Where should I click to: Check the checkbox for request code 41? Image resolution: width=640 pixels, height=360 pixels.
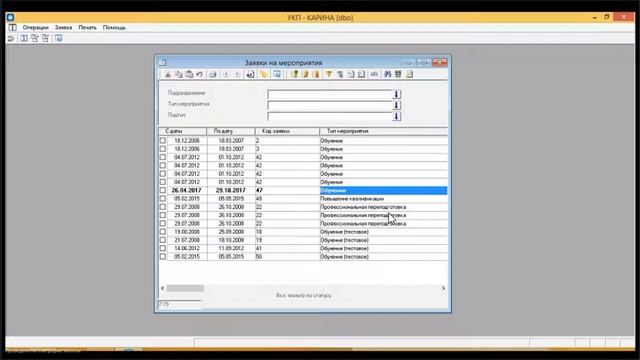coord(163,248)
